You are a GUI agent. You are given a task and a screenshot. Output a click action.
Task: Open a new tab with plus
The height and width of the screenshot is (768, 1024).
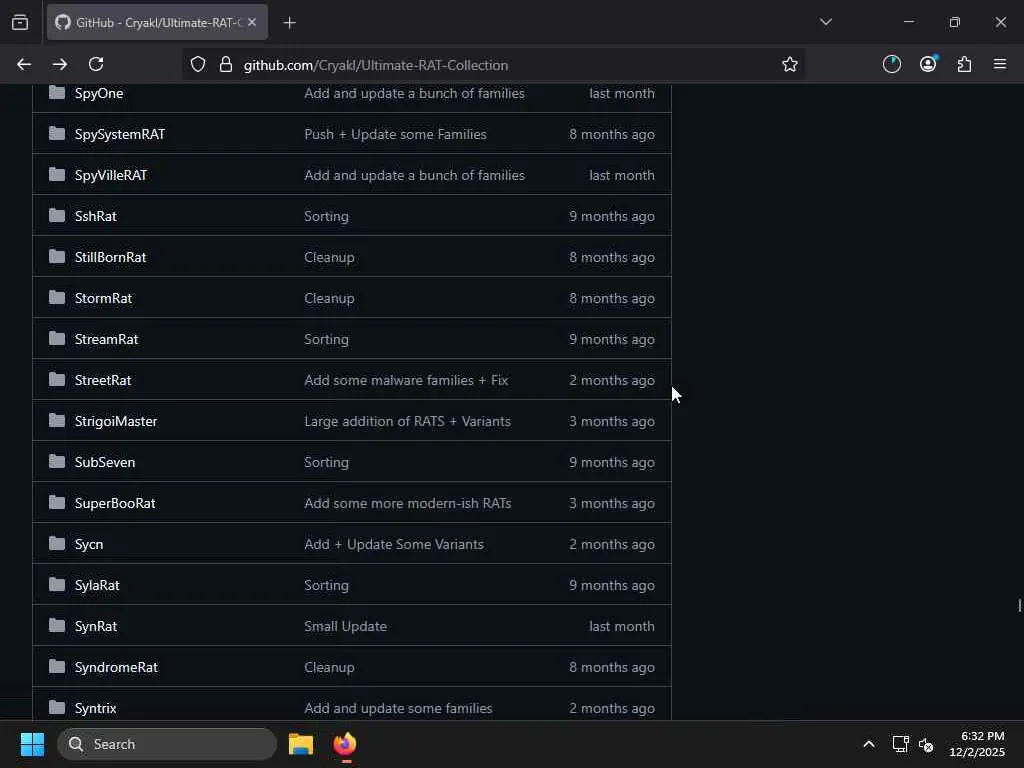coord(289,23)
